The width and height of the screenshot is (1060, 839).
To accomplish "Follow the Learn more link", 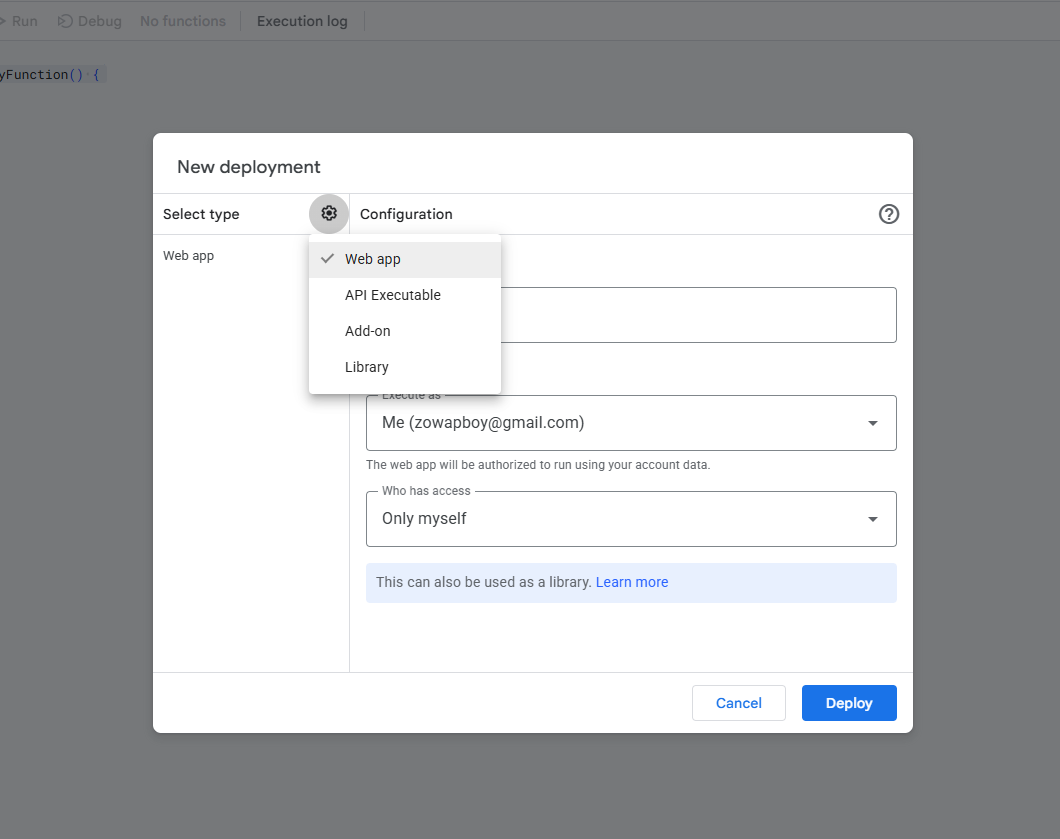I will (631, 582).
